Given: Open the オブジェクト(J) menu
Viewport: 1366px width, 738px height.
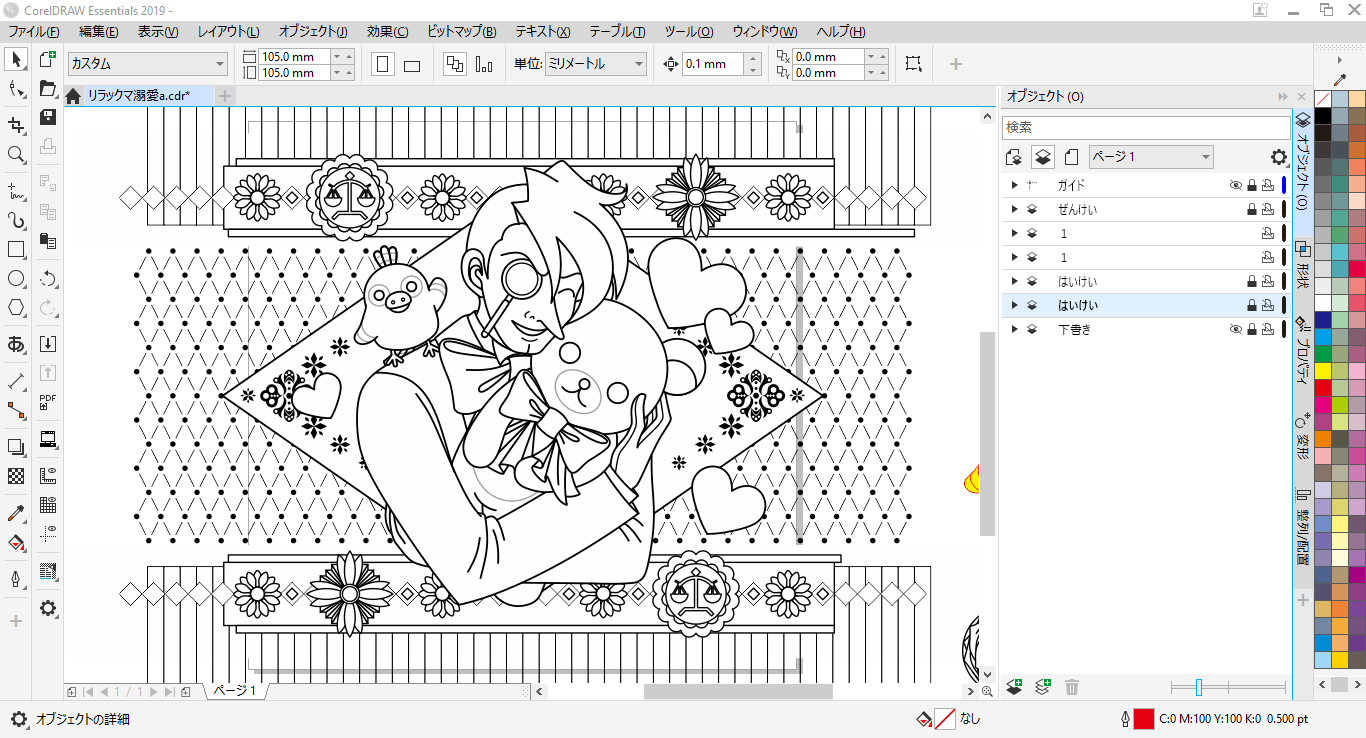Looking at the screenshot, I should click(313, 32).
